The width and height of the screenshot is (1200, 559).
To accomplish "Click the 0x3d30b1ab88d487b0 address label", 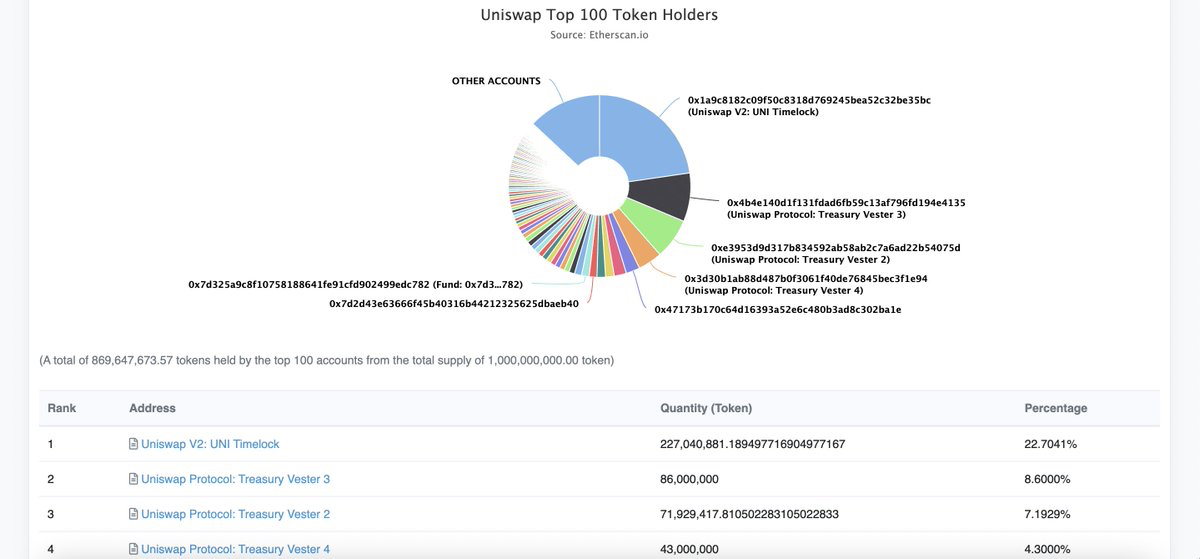I will pos(806,284).
